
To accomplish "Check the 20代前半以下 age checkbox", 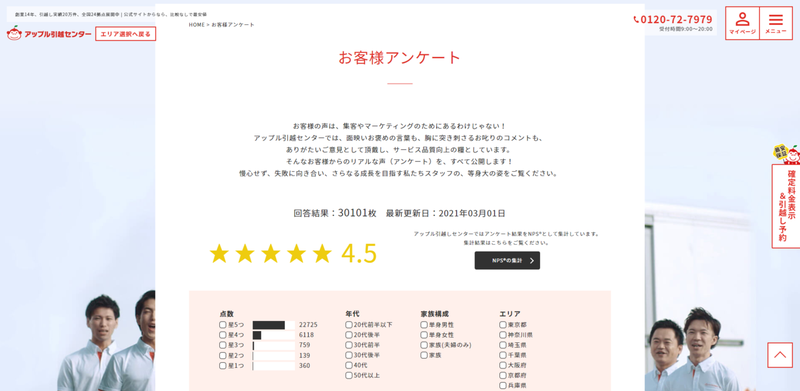I will click(349, 325).
